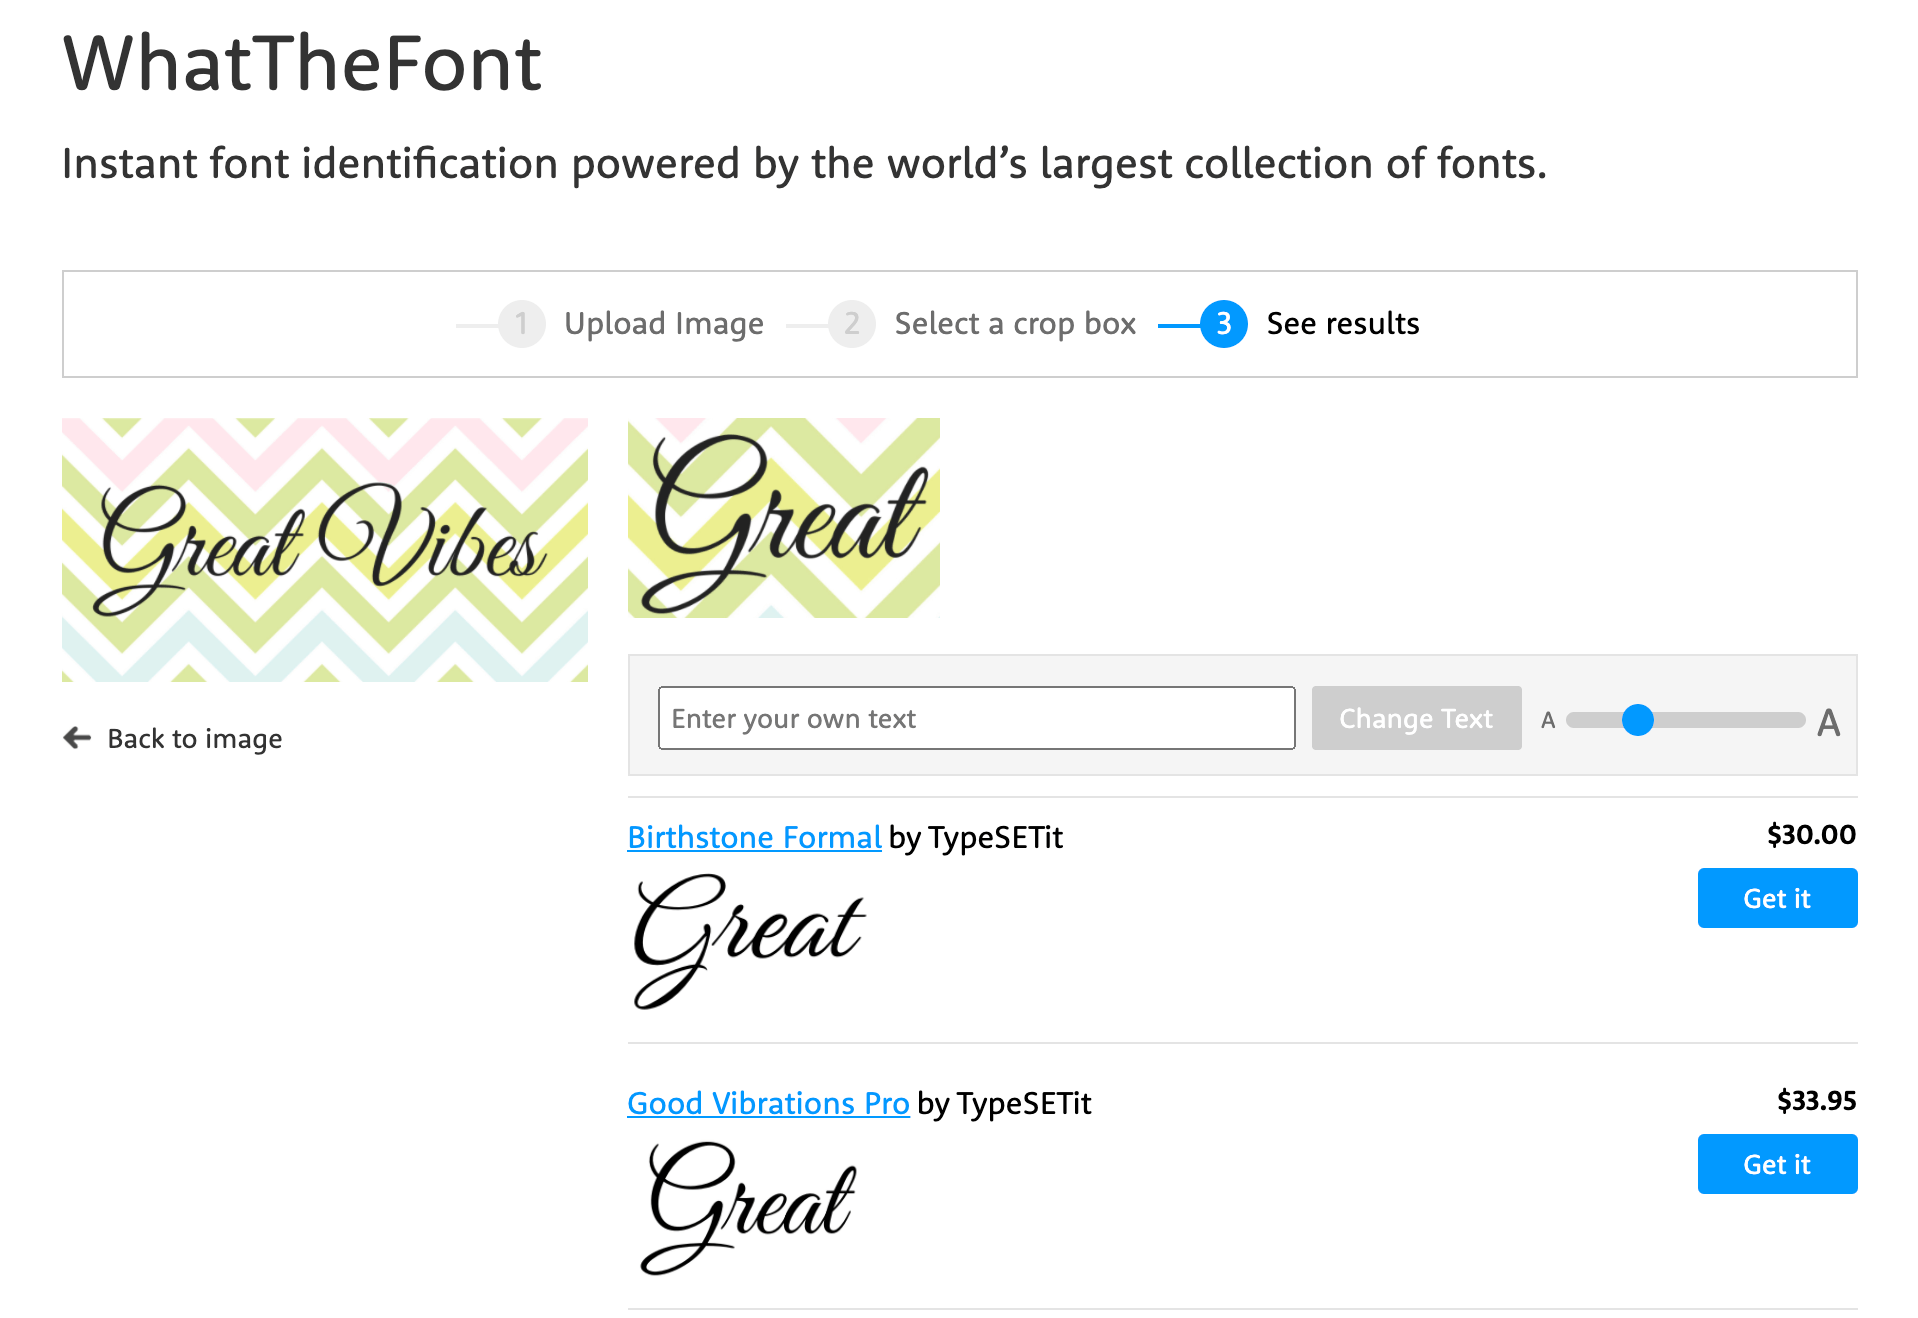1918x1318 pixels.
Task: Click Get it for Good Vibrations Pro
Action: [1776, 1164]
